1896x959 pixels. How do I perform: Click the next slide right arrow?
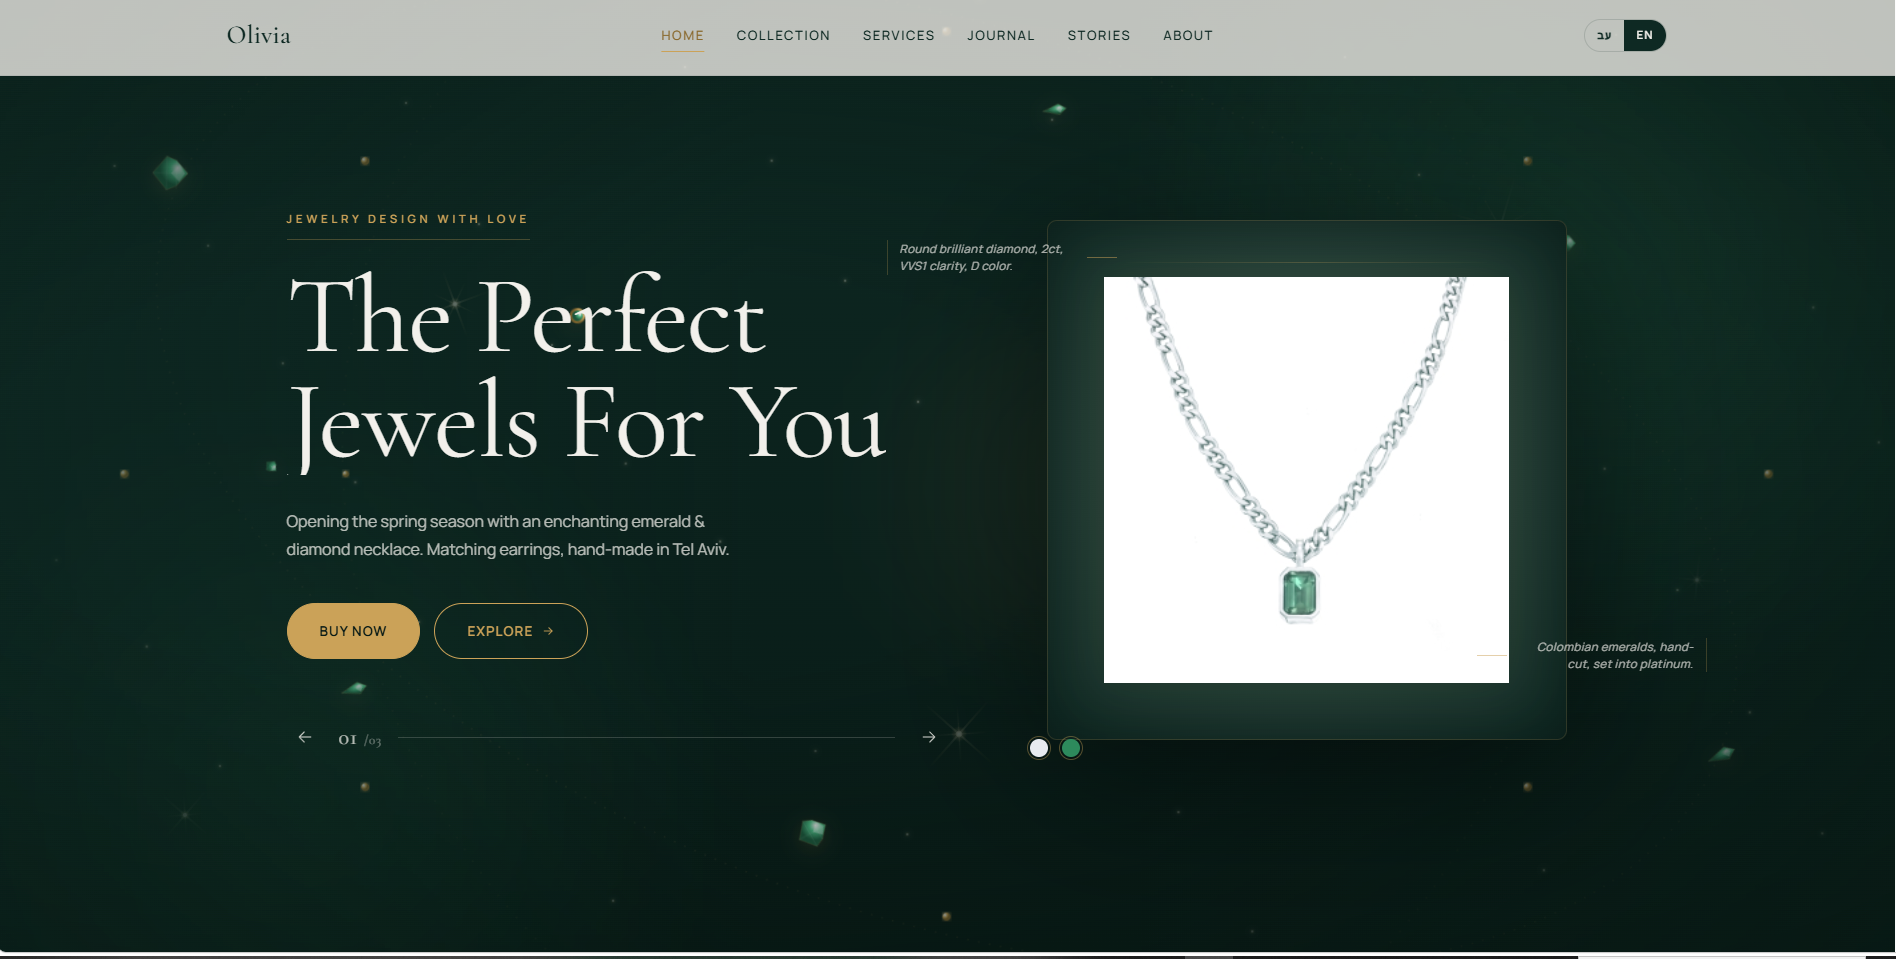coord(929,737)
